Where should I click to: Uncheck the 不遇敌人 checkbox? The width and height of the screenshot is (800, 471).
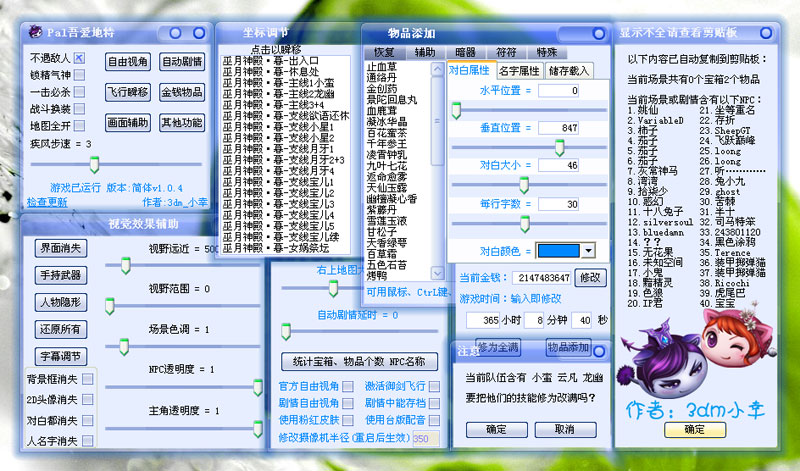(80, 58)
